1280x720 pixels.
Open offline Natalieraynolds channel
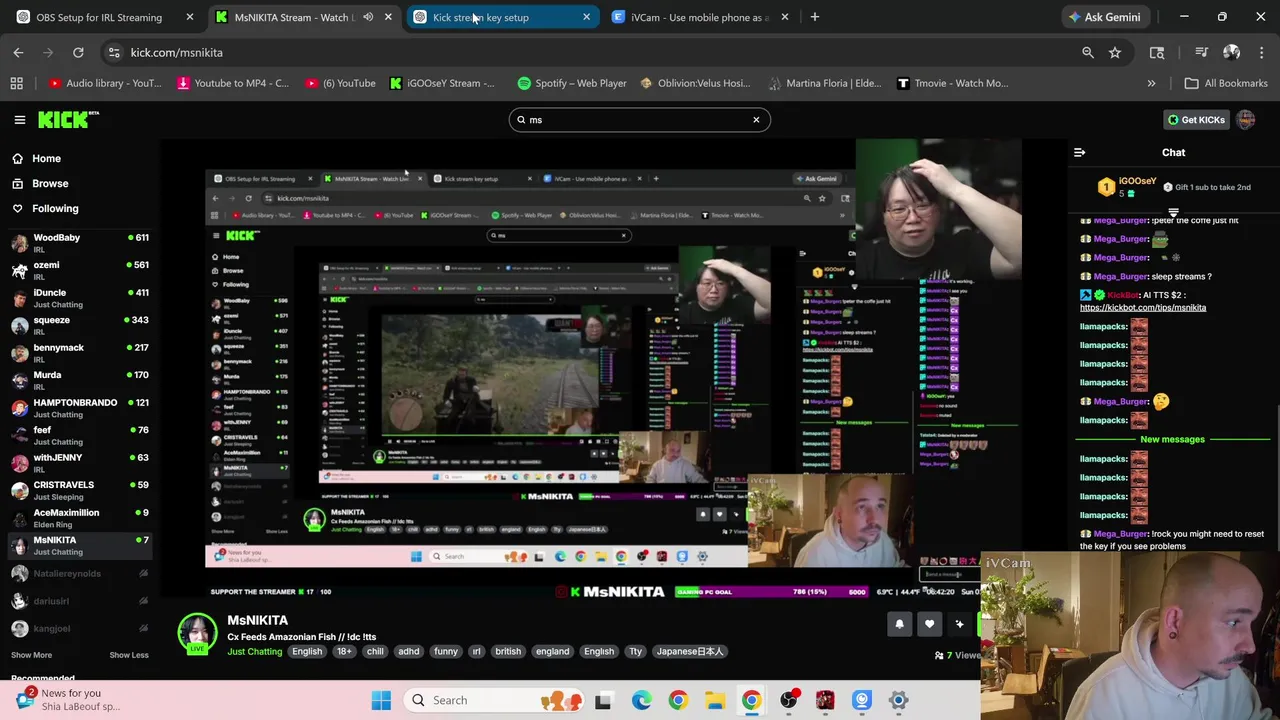pos(80,573)
